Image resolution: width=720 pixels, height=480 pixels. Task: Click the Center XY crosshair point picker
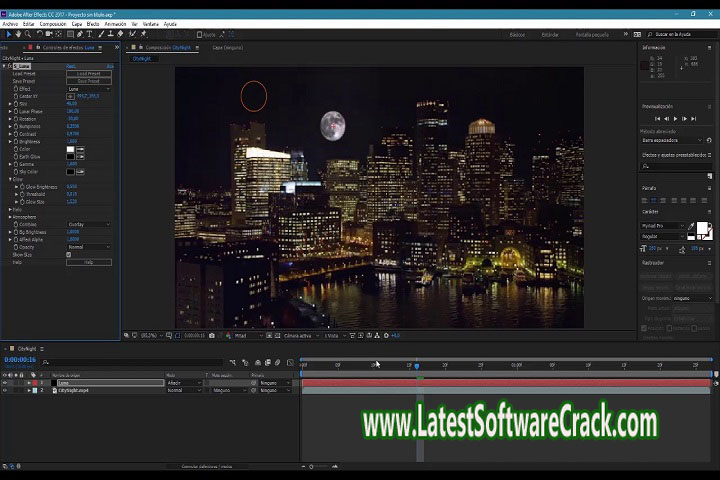(x=70, y=96)
